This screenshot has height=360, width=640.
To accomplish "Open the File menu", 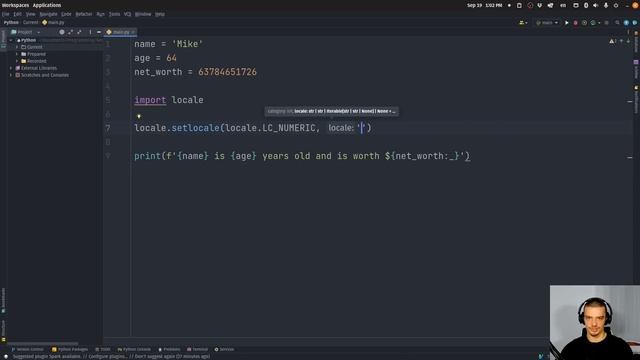I will pyautogui.click(x=5, y=14).
